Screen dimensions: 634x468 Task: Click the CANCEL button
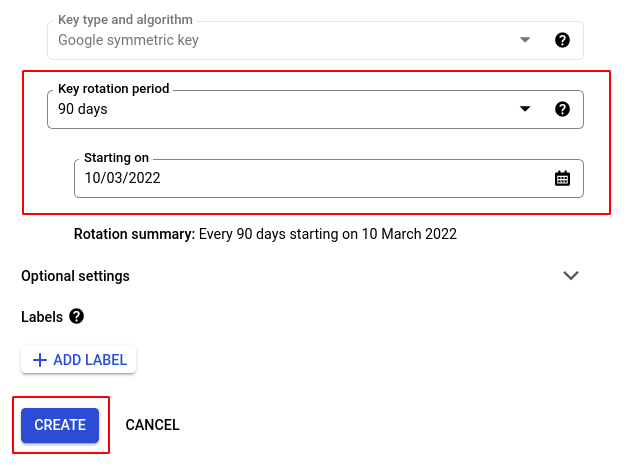point(152,425)
